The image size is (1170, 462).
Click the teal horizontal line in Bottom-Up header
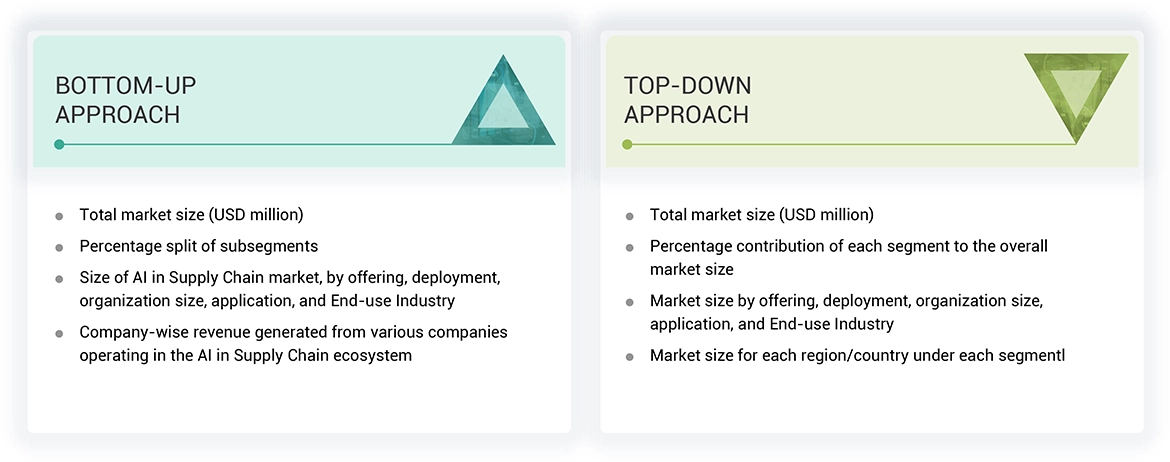pyautogui.click(x=250, y=144)
